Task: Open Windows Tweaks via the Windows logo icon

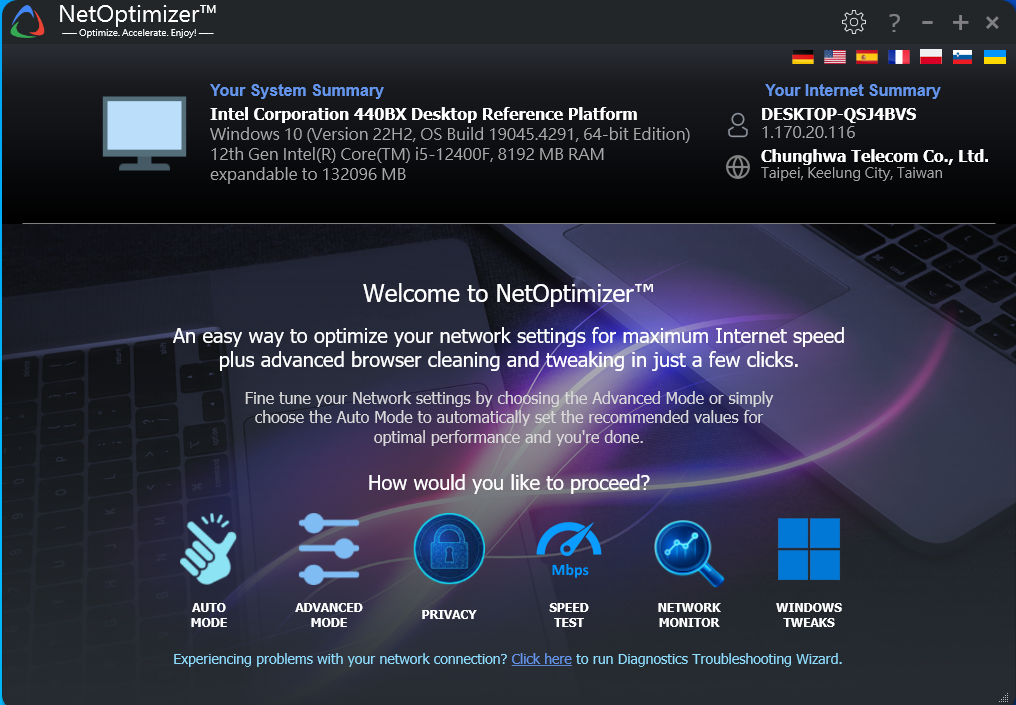Action: [809, 549]
